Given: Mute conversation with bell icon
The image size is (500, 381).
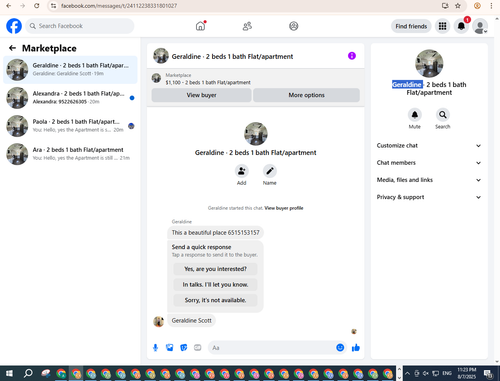Looking at the screenshot, I should click(x=415, y=115).
